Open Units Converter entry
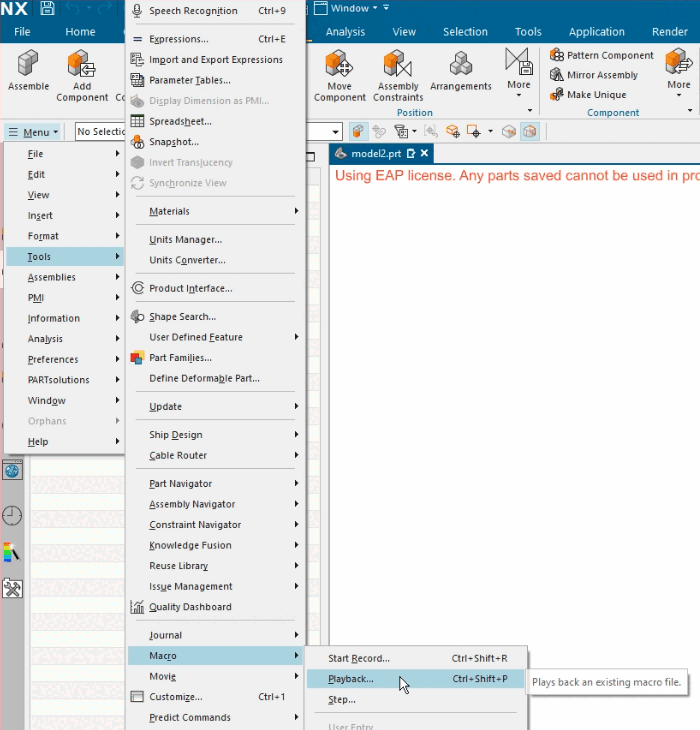Screen dimensions: 700x730 point(215,260)
